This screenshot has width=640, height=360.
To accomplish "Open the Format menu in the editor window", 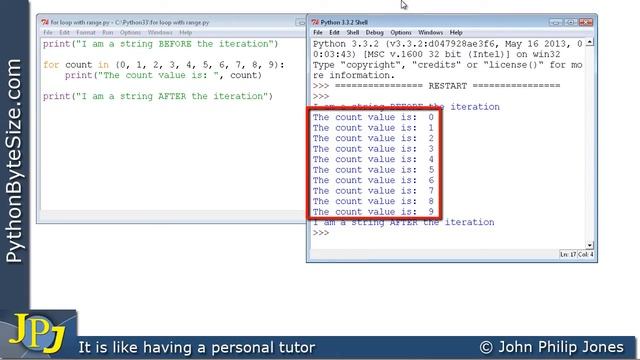I will (86, 32).
